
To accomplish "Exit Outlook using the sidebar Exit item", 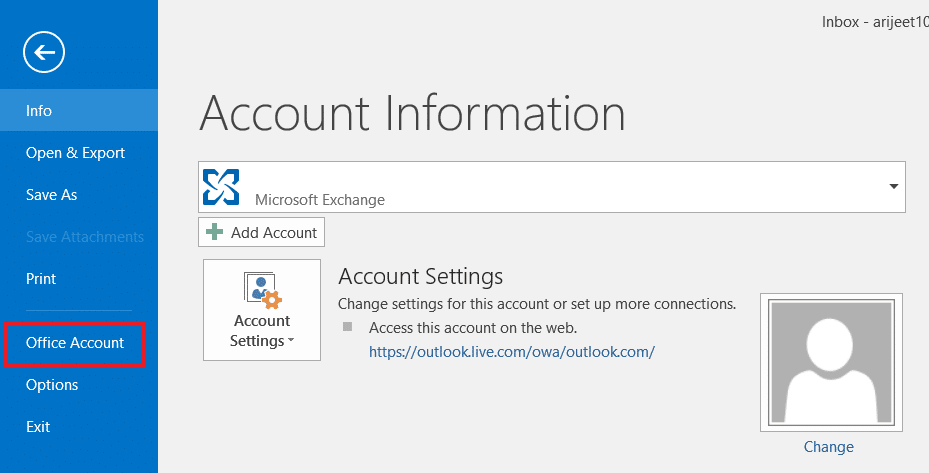I will tap(38, 427).
